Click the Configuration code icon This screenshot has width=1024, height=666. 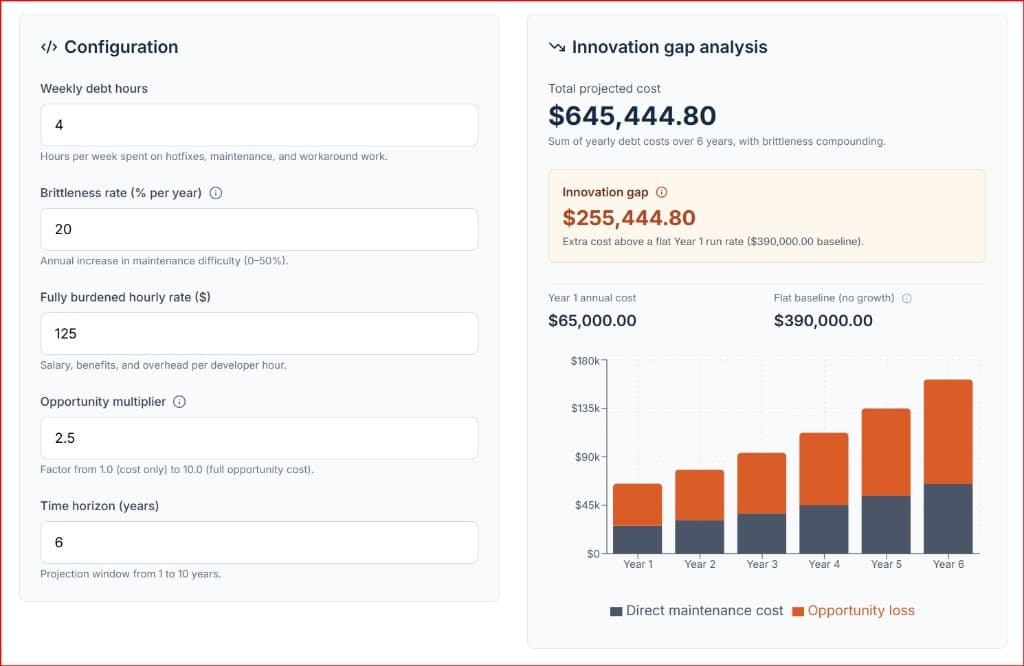point(49,47)
